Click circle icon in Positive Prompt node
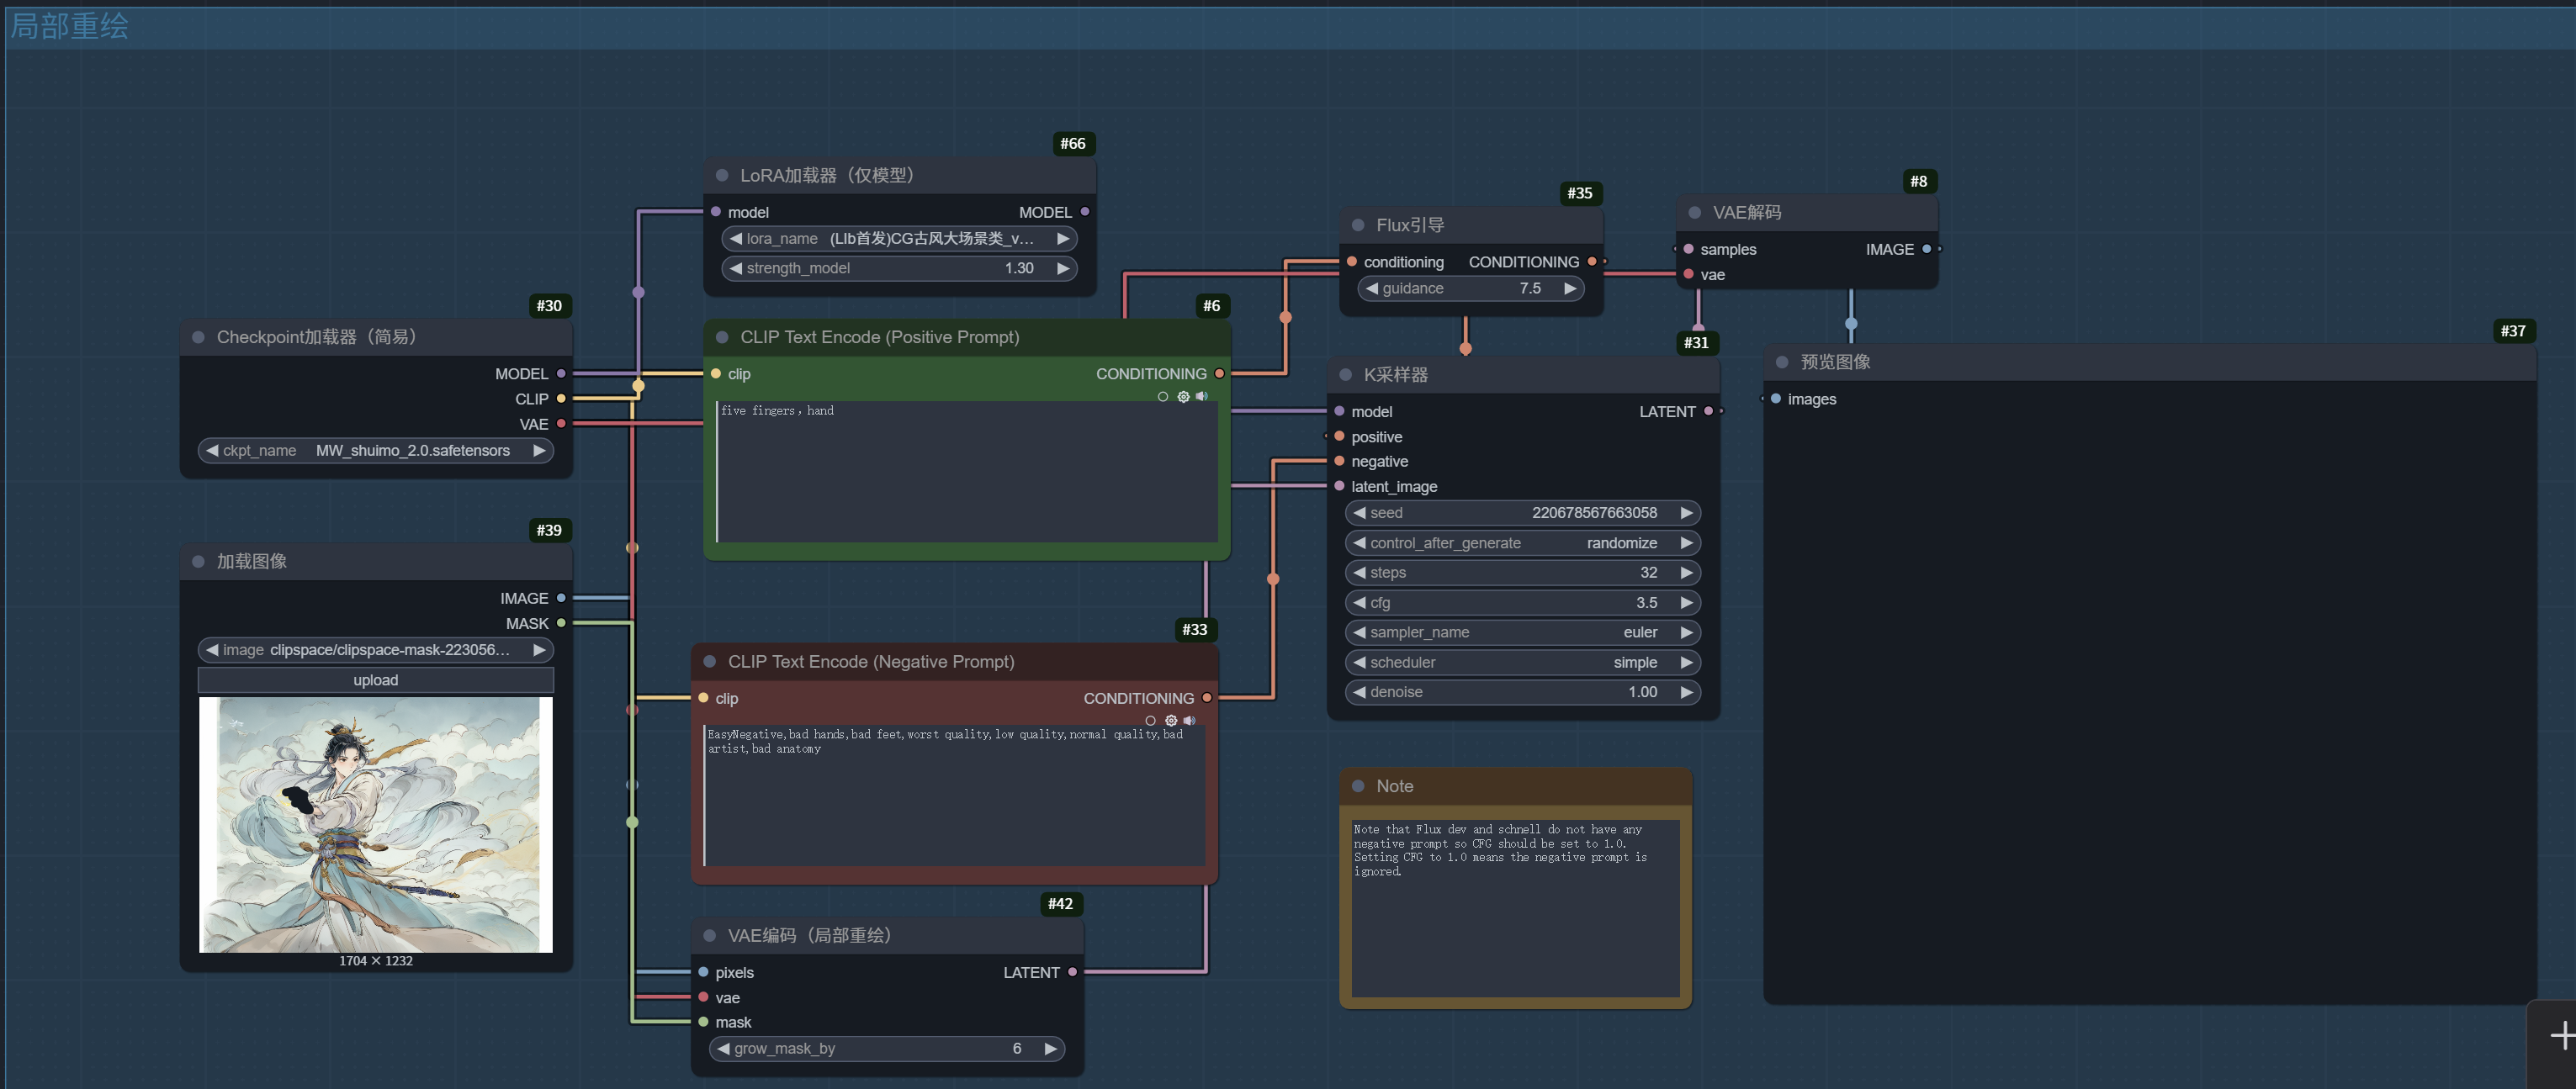 [1162, 397]
